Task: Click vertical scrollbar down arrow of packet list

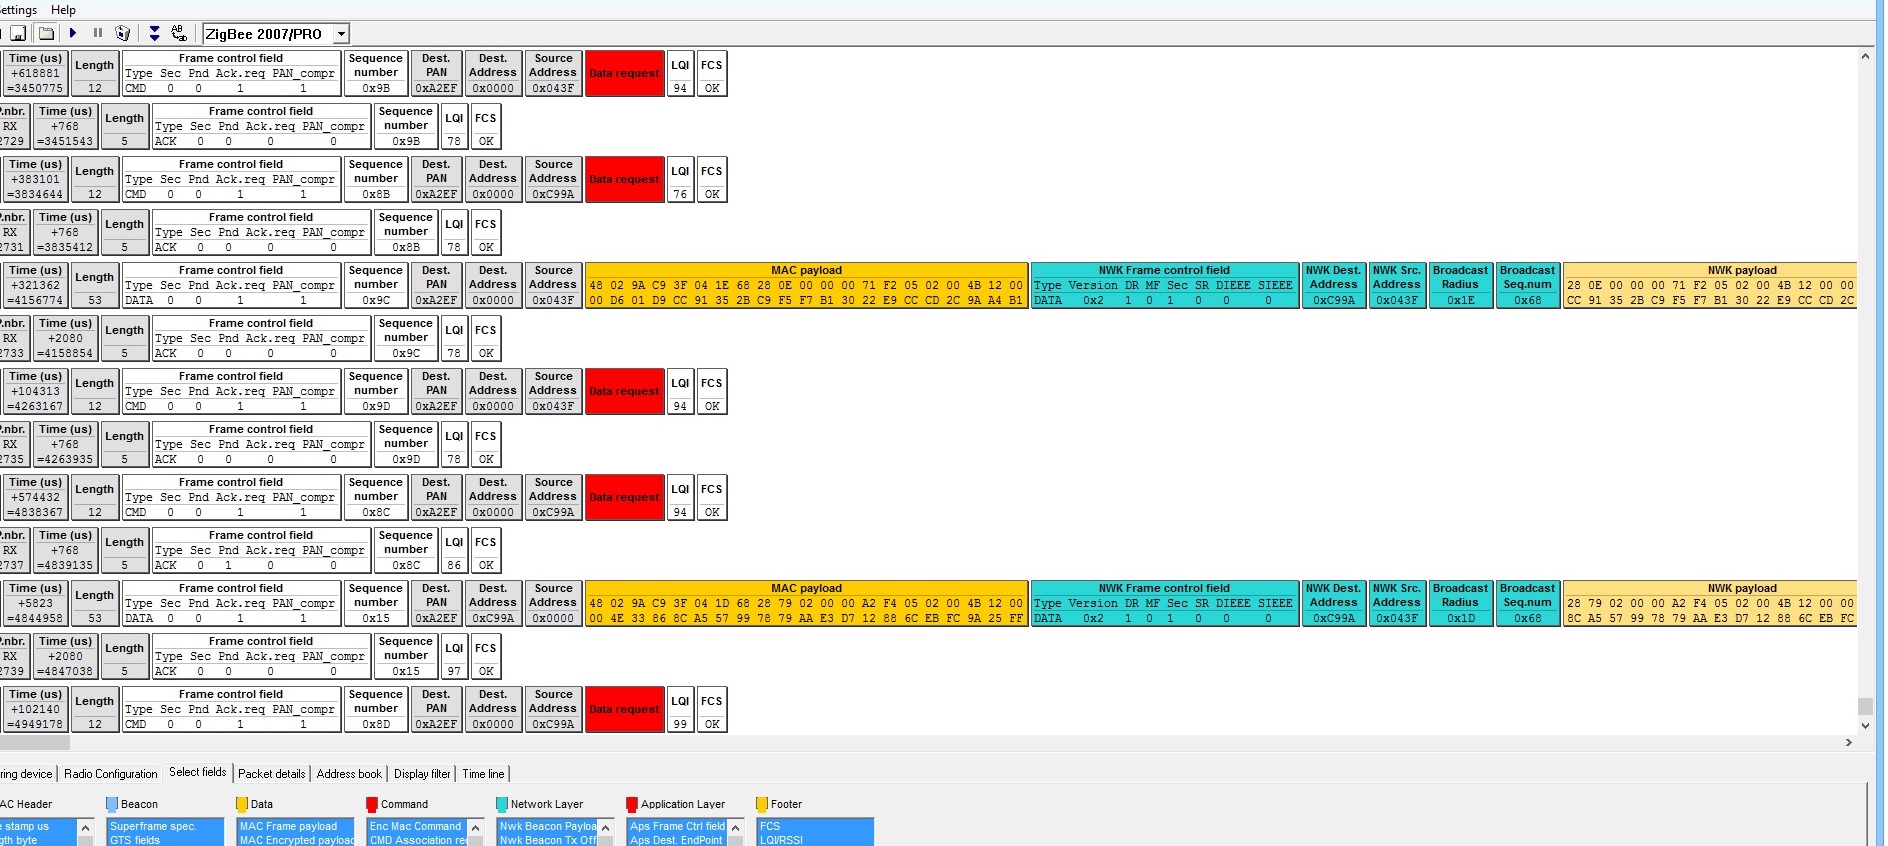Action: point(1865,726)
